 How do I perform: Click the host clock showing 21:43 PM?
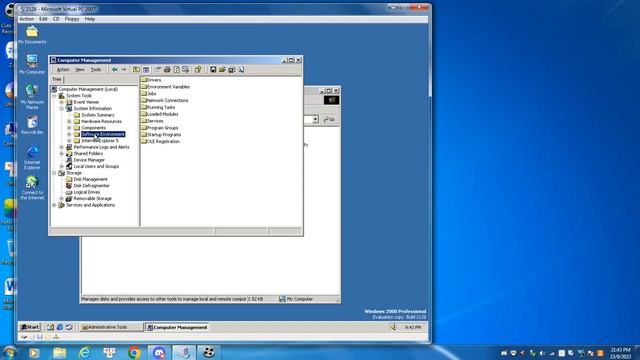(x=620, y=353)
